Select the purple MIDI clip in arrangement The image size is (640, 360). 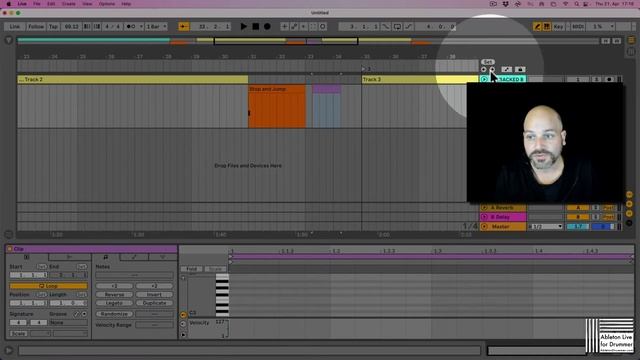[x=326, y=106]
